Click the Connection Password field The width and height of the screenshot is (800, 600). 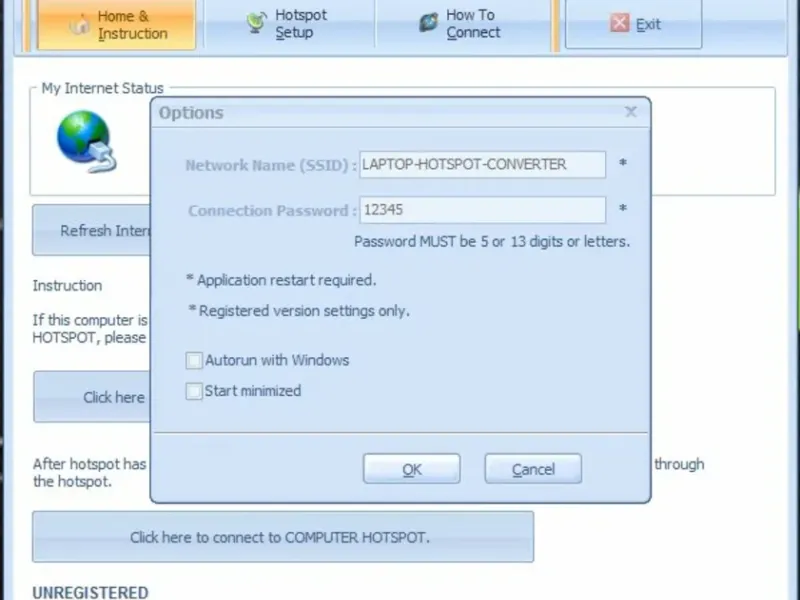tap(483, 210)
